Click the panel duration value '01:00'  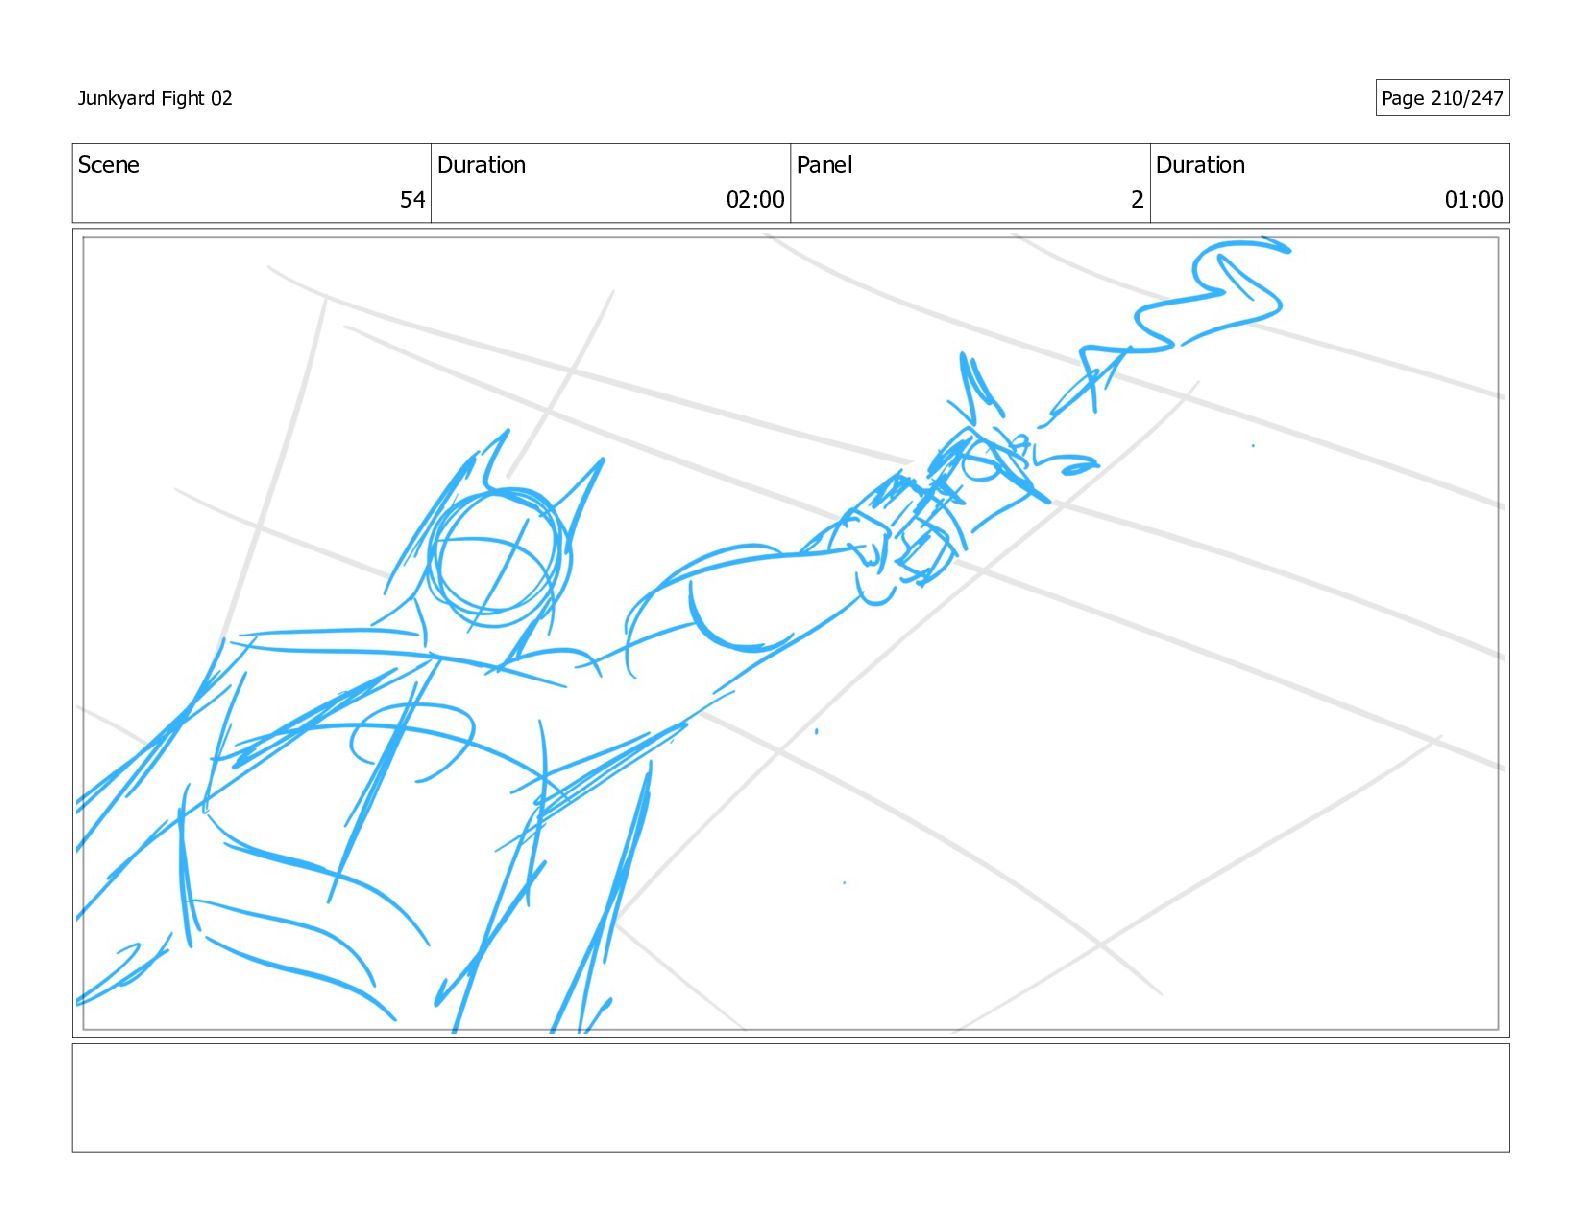(1474, 200)
